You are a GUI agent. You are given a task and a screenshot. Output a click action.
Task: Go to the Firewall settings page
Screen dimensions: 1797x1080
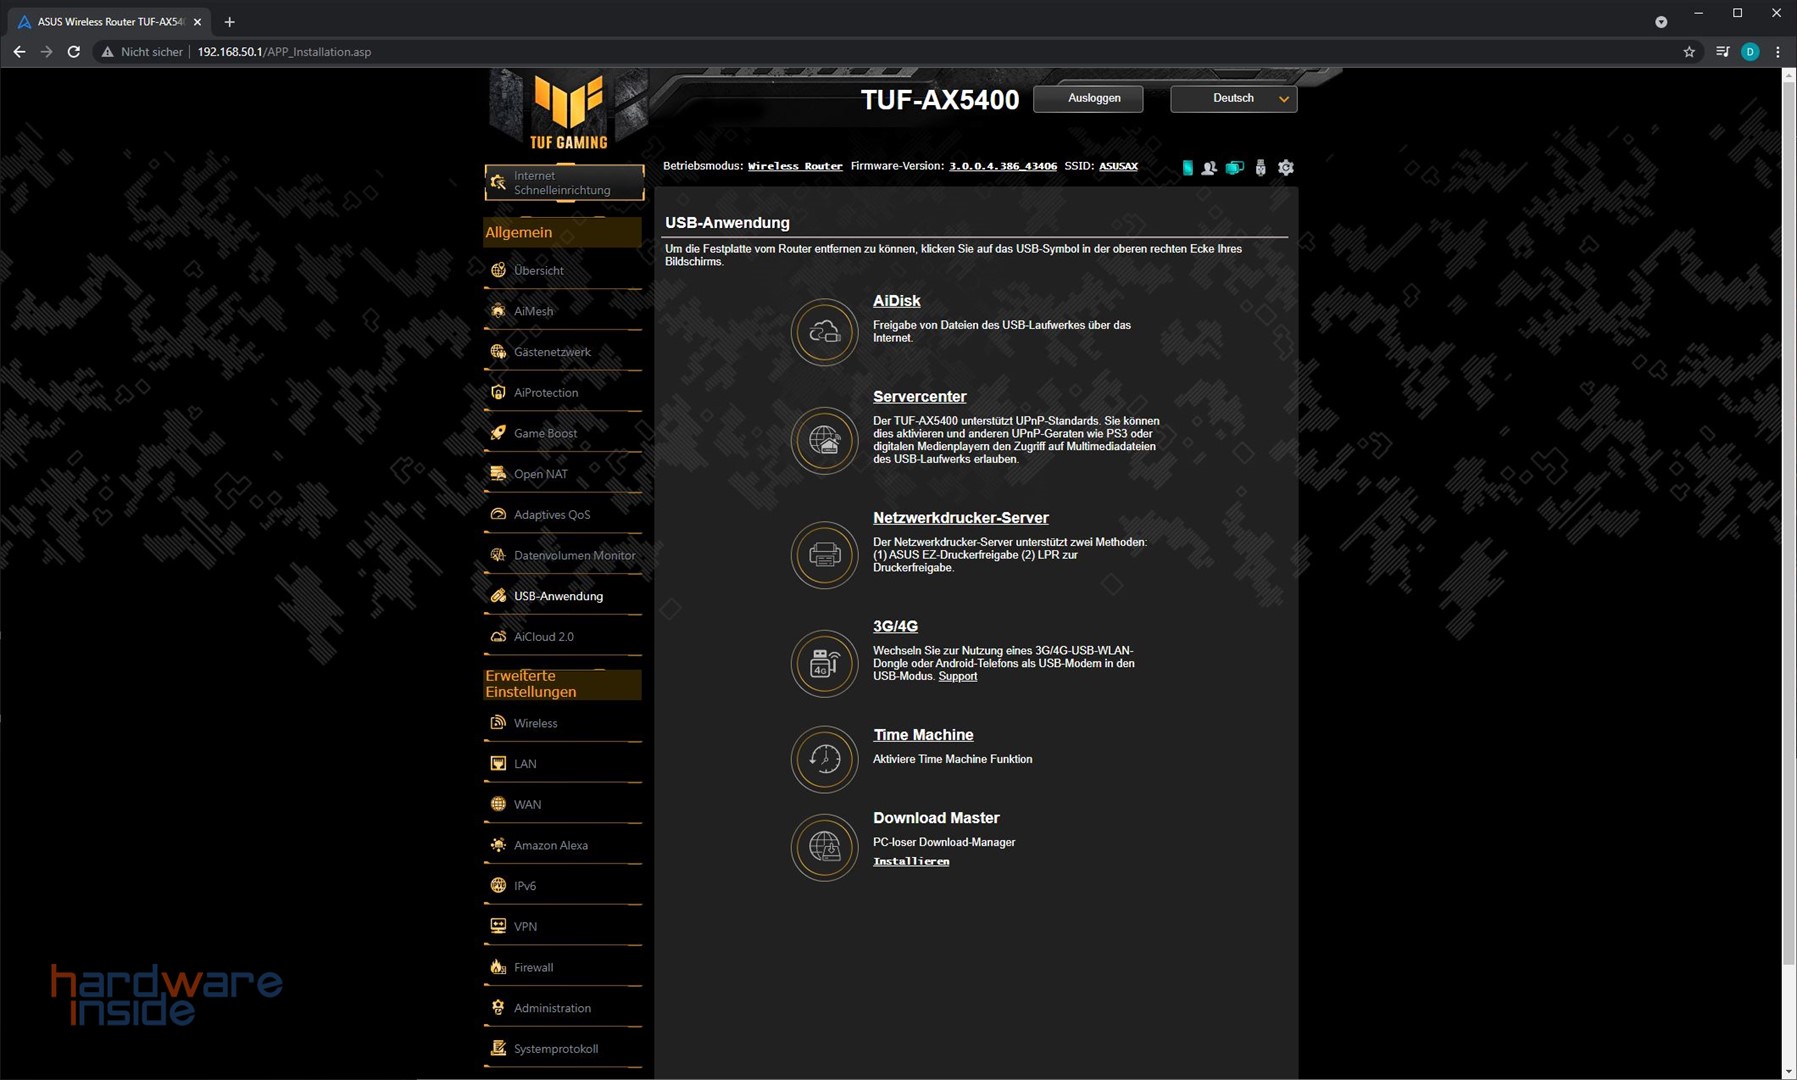tap(533, 967)
